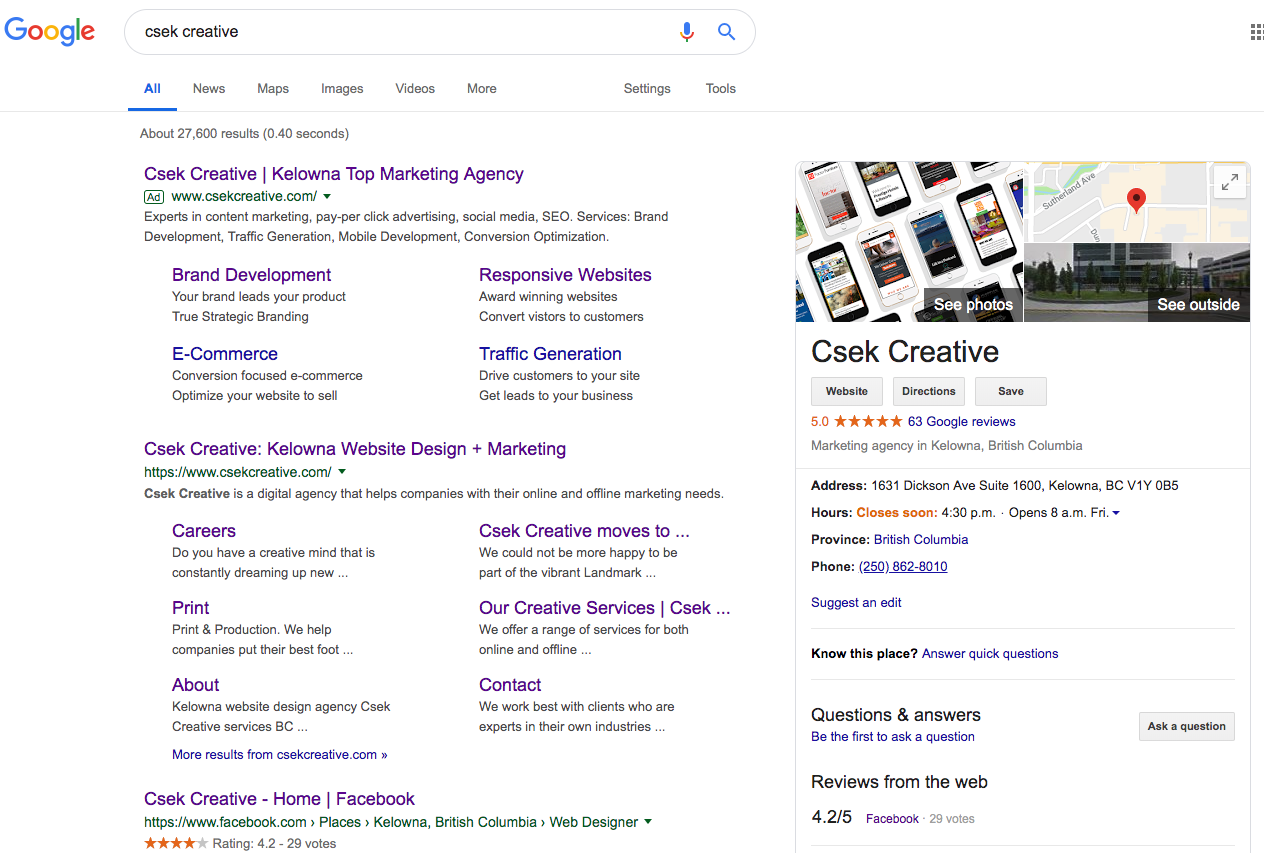The image size is (1264, 853).
Task: Click More results from csekcreative.com
Action: coord(280,755)
